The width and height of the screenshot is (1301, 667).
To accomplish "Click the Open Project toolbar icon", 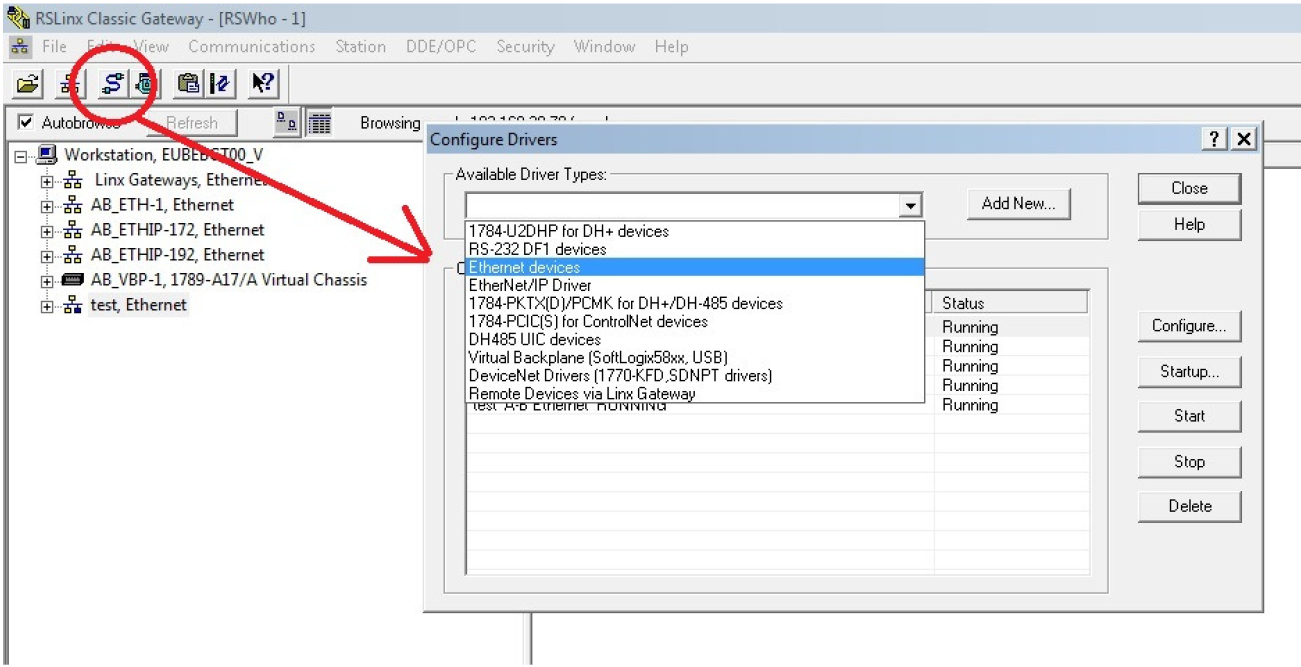I will pos(28,85).
